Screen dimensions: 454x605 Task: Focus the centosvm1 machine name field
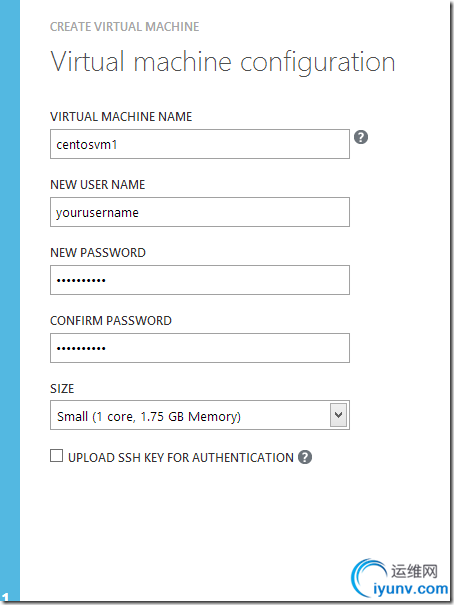click(x=200, y=144)
